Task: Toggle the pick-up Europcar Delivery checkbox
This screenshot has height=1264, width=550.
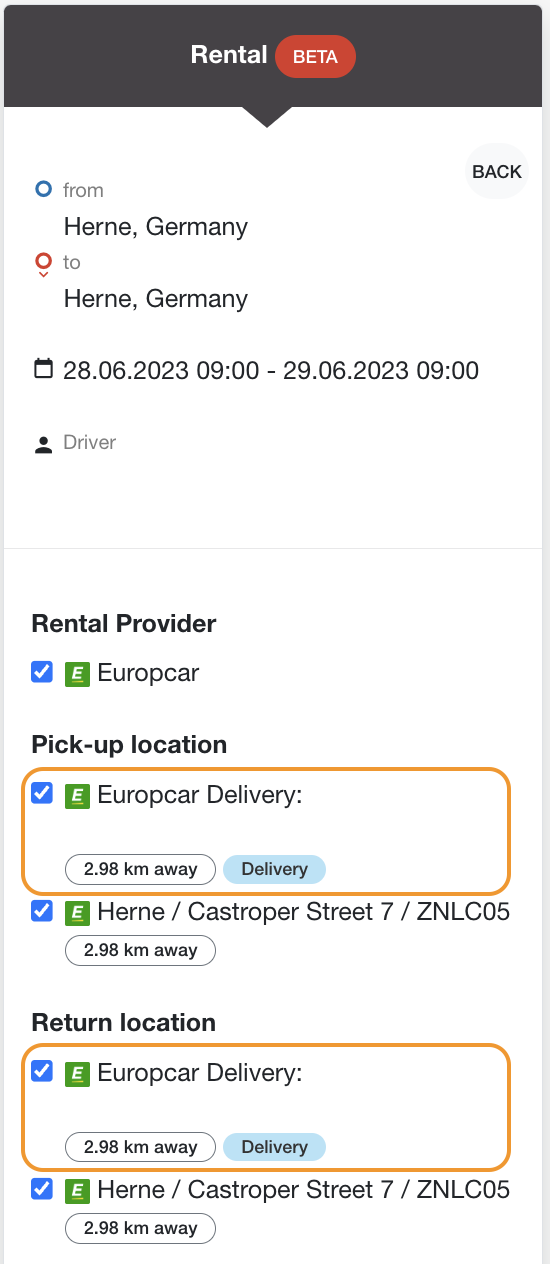Action: pyautogui.click(x=42, y=793)
